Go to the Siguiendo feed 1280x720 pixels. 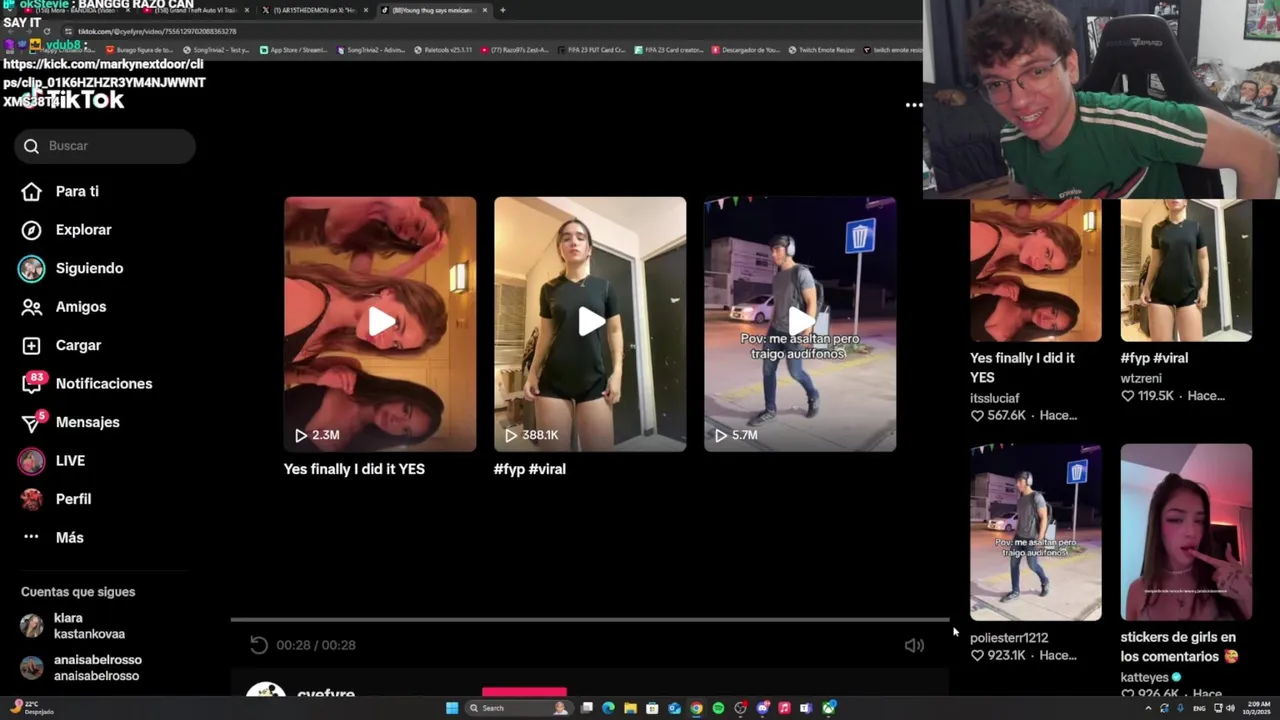[72, 268]
